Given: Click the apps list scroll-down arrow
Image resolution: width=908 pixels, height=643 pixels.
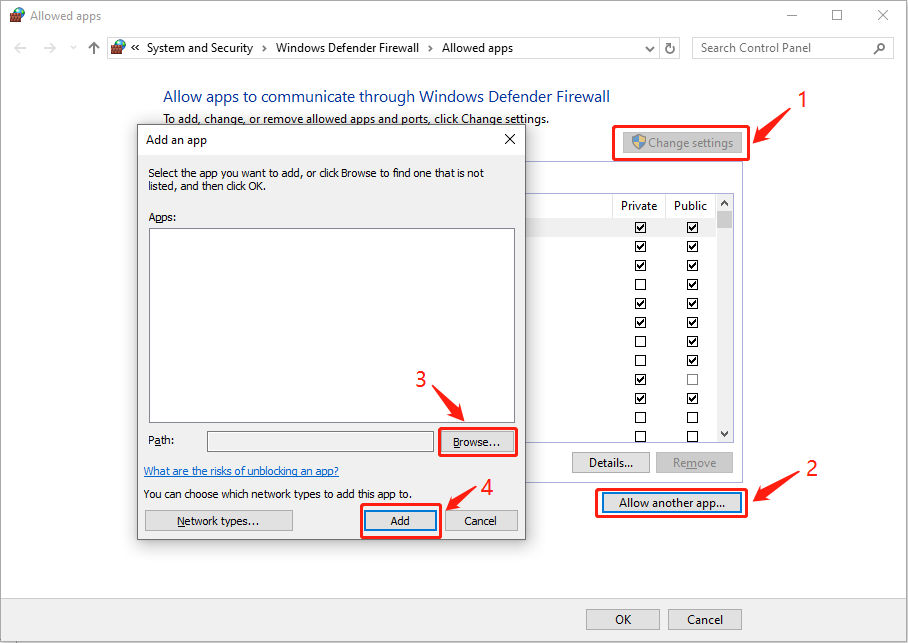Looking at the screenshot, I should tap(724, 434).
